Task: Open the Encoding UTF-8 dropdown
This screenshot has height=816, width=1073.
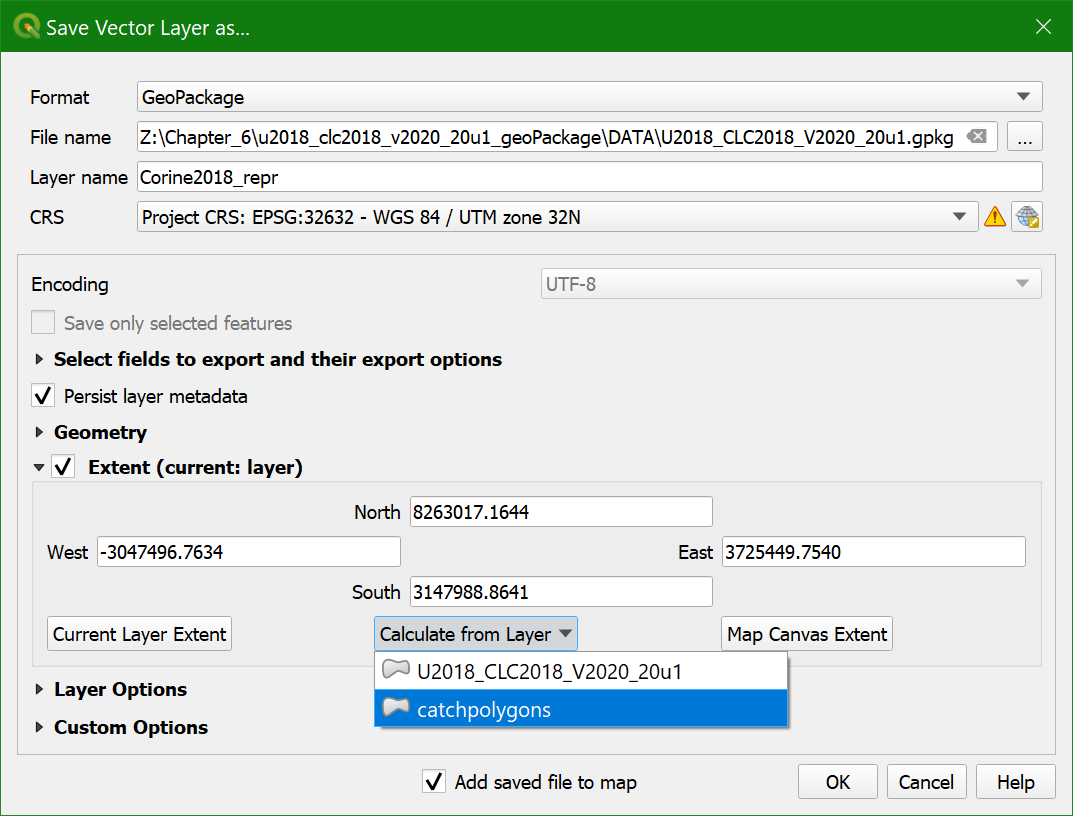Action: click(x=791, y=283)
